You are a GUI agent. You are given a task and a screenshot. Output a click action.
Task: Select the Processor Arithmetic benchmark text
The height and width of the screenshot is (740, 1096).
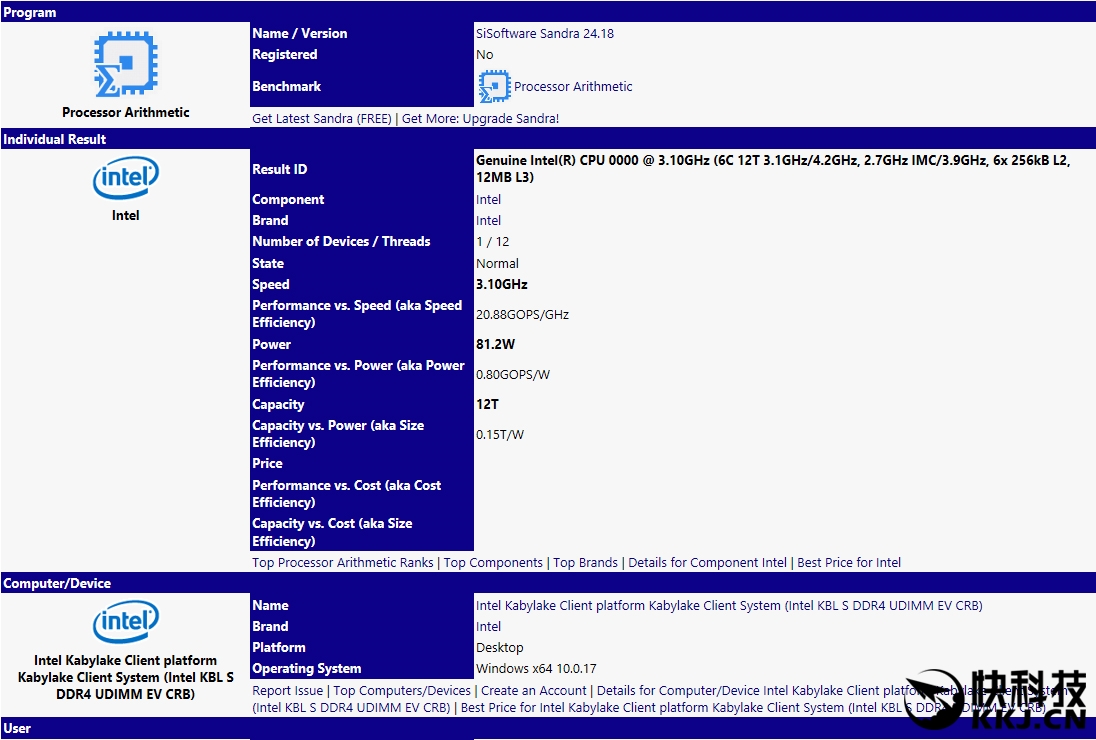pyautogui.click(x=573, y=87)
